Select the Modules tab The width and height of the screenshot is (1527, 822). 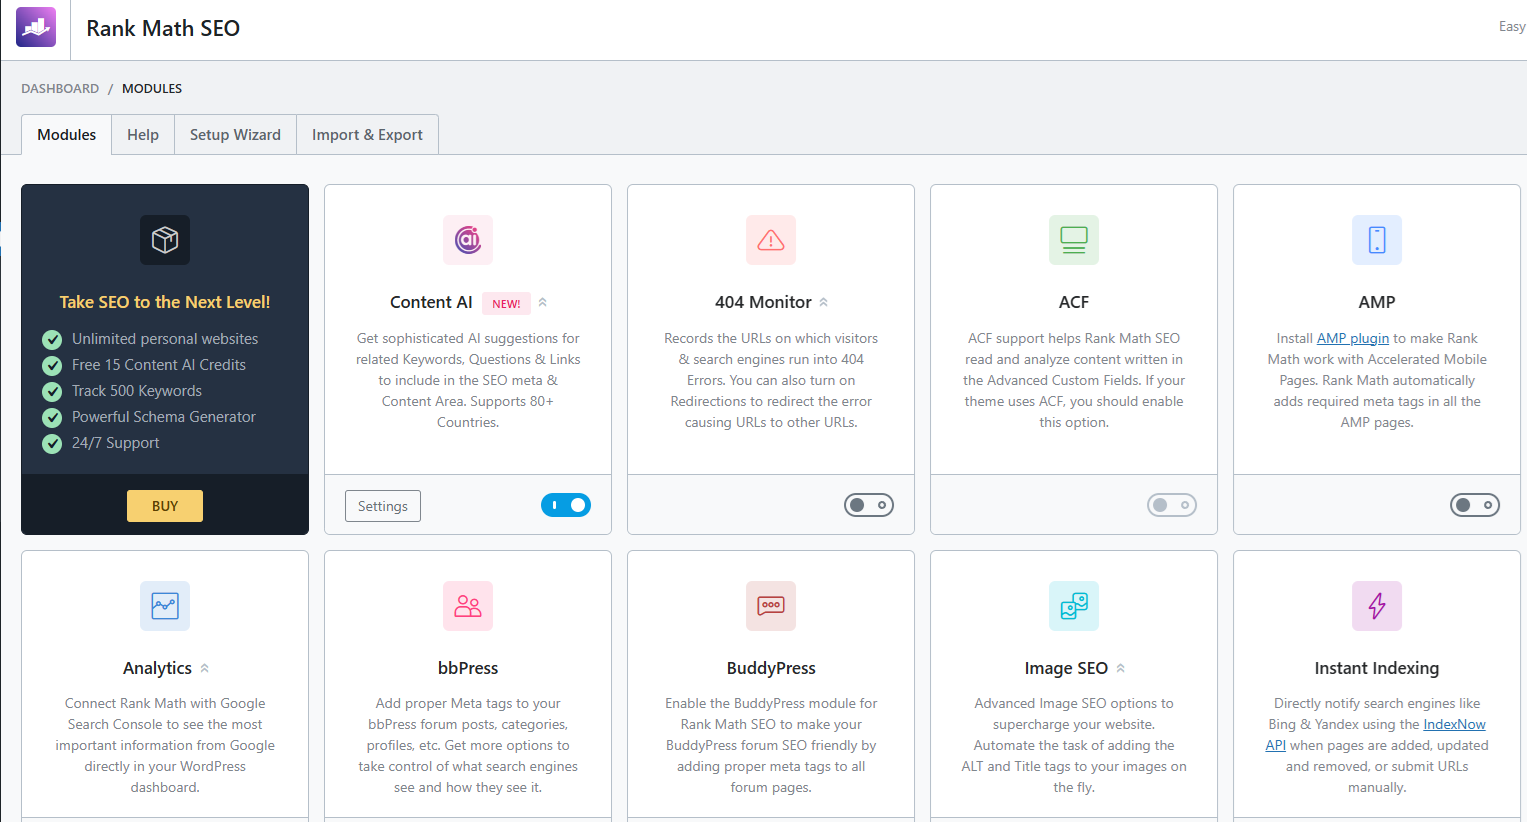pos(67,135)
